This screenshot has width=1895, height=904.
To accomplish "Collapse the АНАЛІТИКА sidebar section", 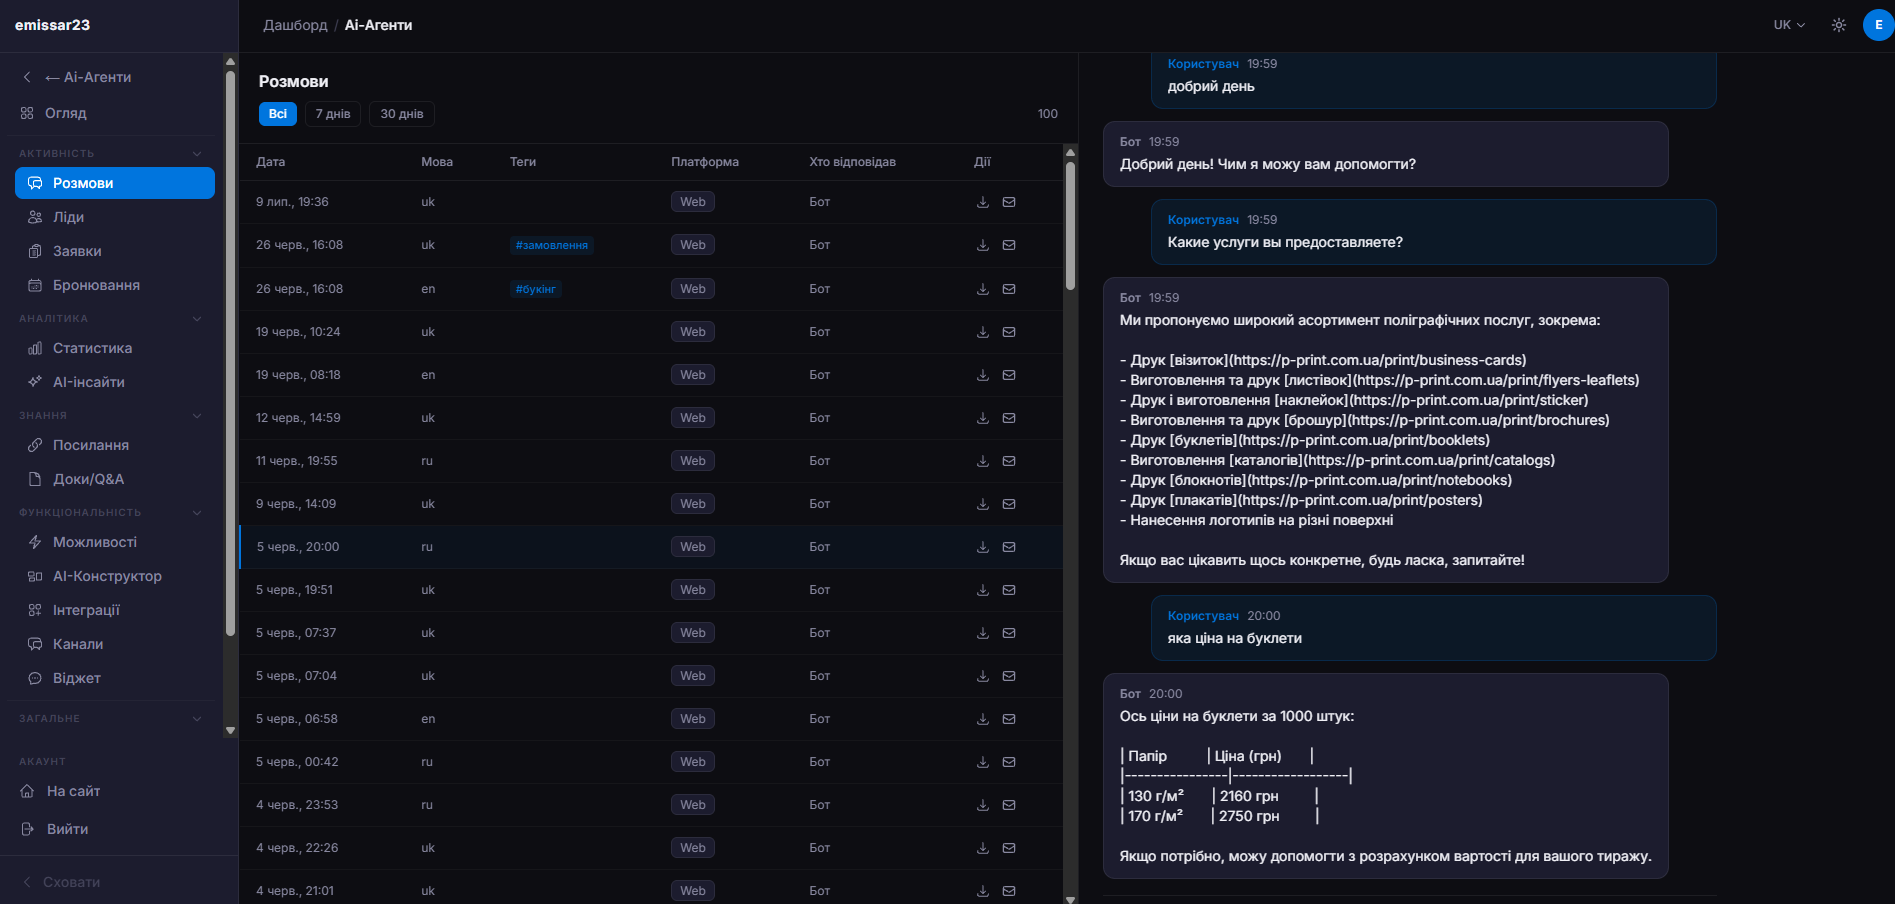I will click(197, 318).
